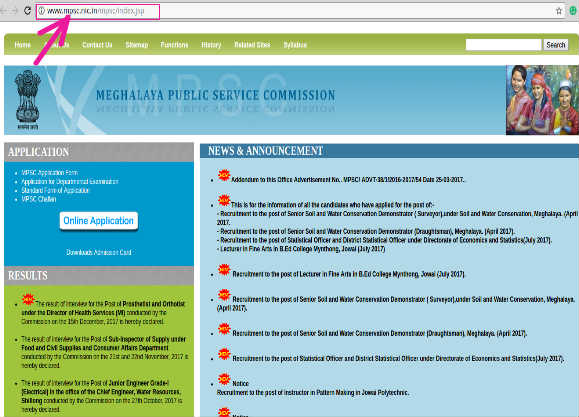
Task: Open the Syllabus menu item
Action: [x=295, y=45]
